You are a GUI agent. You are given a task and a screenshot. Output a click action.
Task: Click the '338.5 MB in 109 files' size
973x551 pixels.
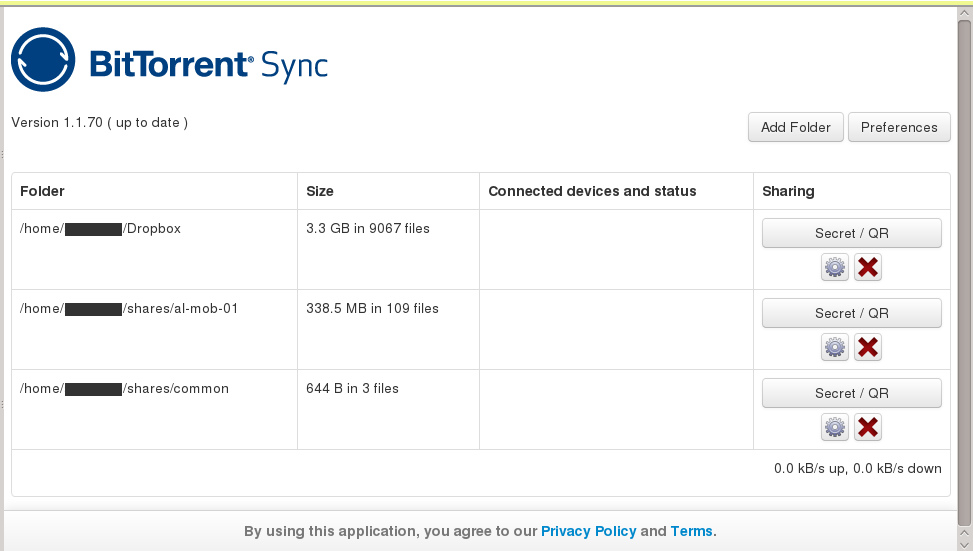pyautogui.click(x=372, y=308)
